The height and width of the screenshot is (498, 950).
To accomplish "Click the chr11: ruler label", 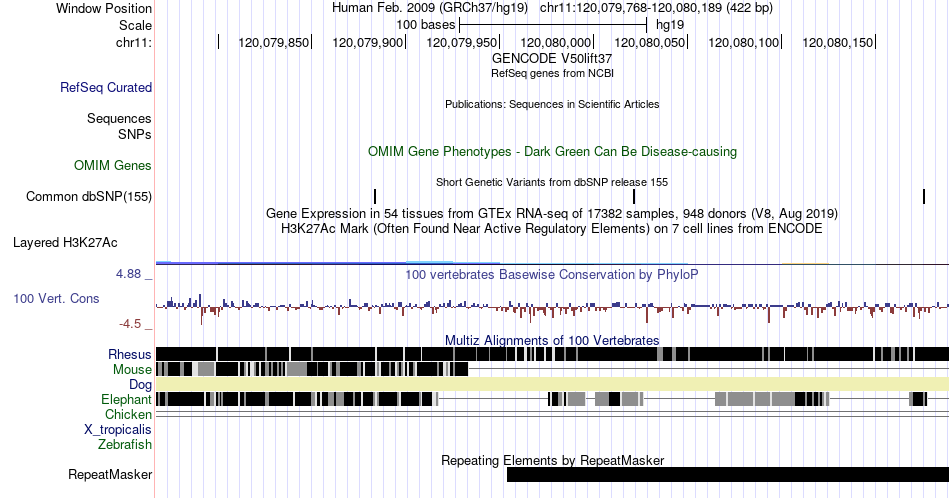I will (x=134, y=42).
